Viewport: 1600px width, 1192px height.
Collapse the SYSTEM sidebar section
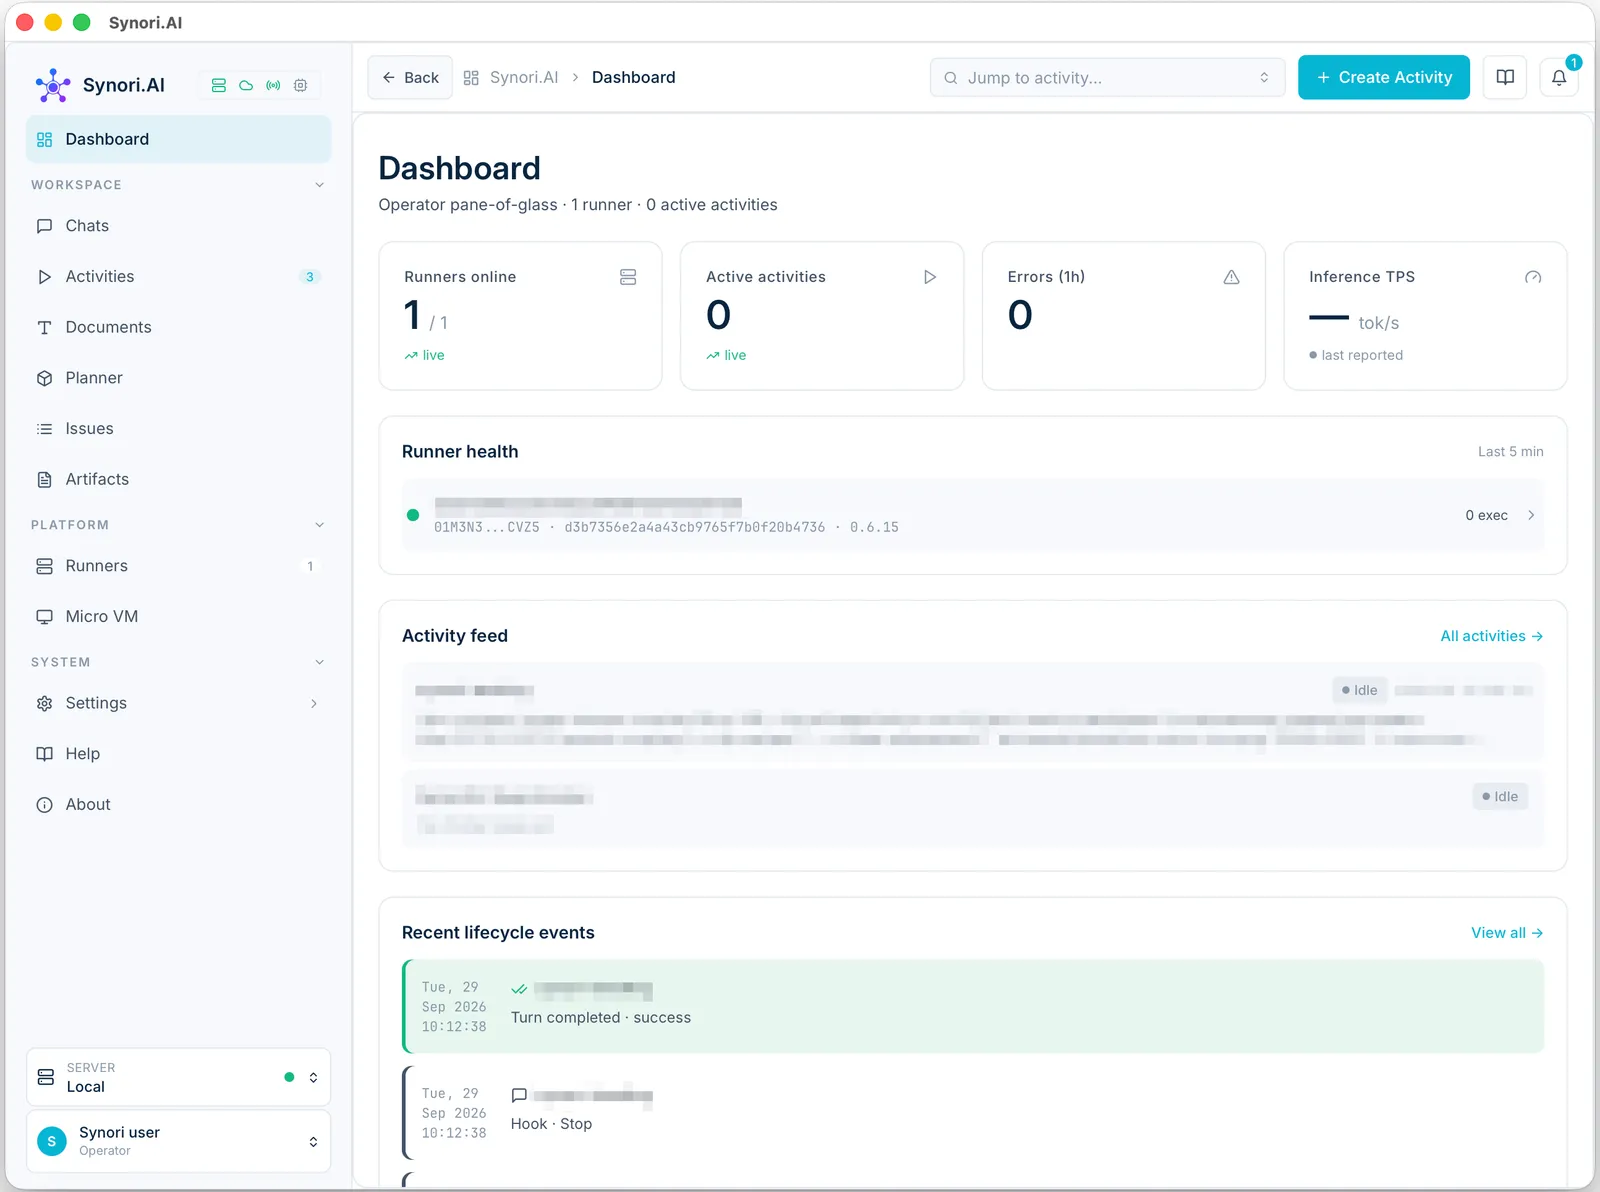click(x=319, y=662)
